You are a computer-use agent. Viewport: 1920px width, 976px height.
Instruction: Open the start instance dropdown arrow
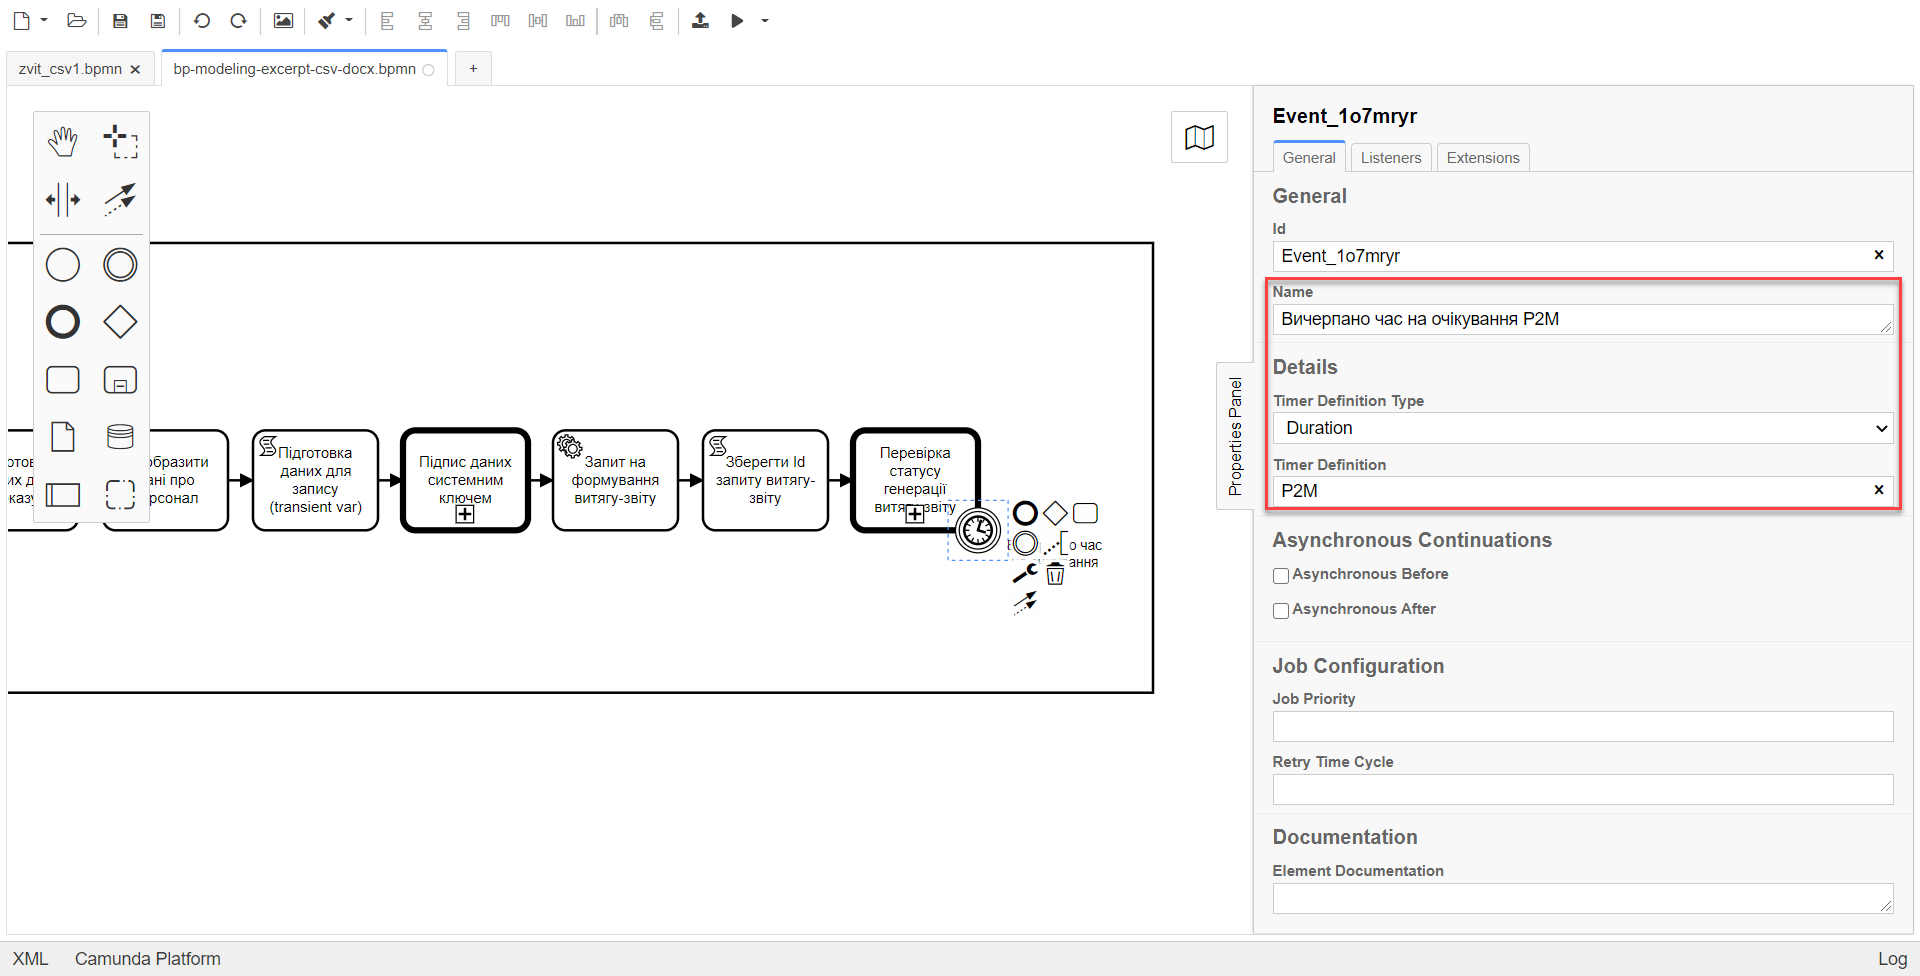pyautogui.click(x=765, y=20)
